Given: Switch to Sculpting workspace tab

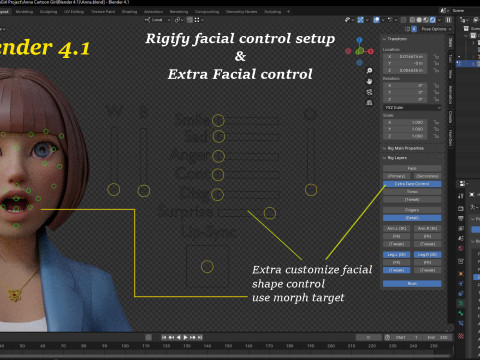Looking at the screenshot, I should [x=49, y=12].
